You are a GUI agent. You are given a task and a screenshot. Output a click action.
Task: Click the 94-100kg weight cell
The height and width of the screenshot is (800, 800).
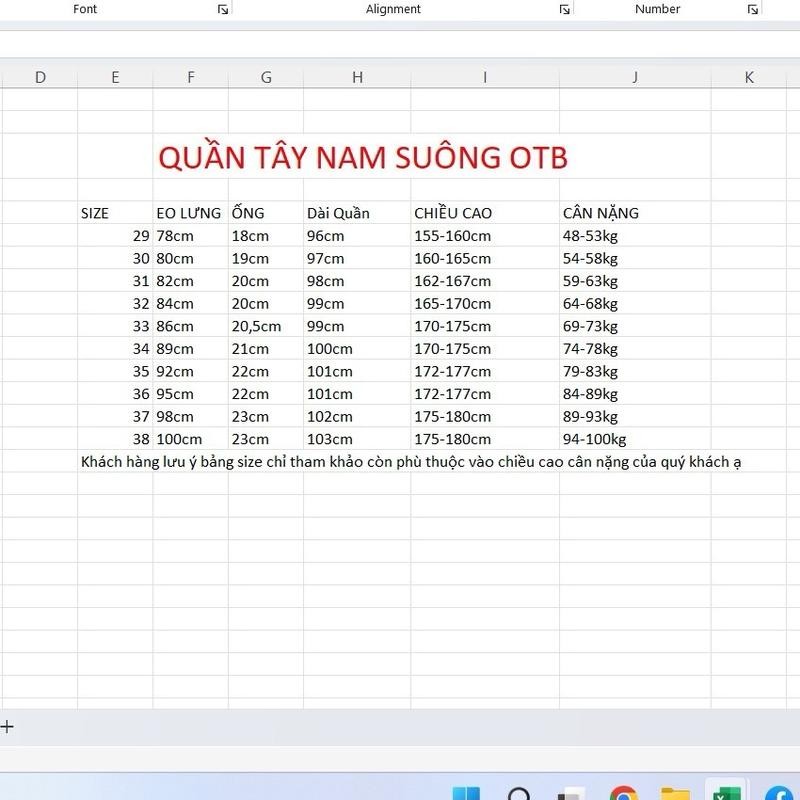tap(594, 439)
